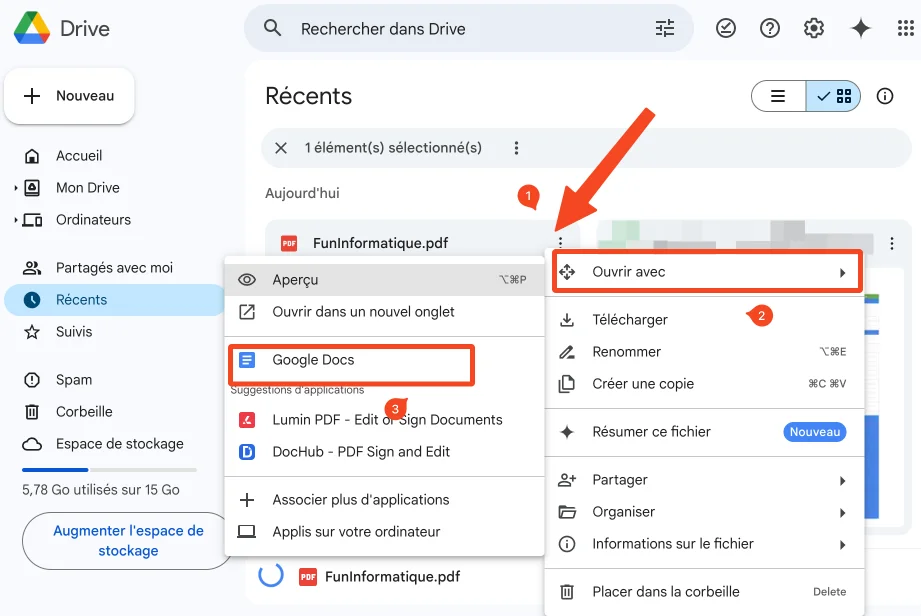The width and height of the screenshot is (921, 616).
Task: Open three-dot menu on second blurred file card
Action: (x=892, y=243)
